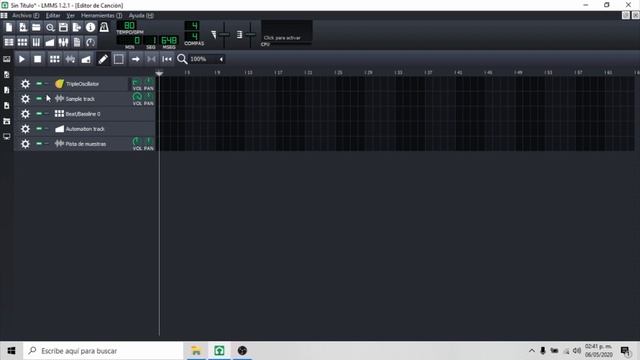Screen dimensions: 640x360
Task: Toggle the metronome icon
Action: (104, 27)
